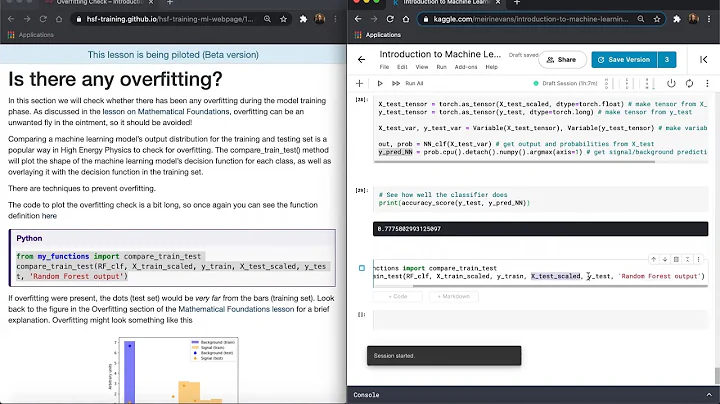Click Save Version button
The height and width of the screenshot is (404, 720).
click(x=624, y=60)
